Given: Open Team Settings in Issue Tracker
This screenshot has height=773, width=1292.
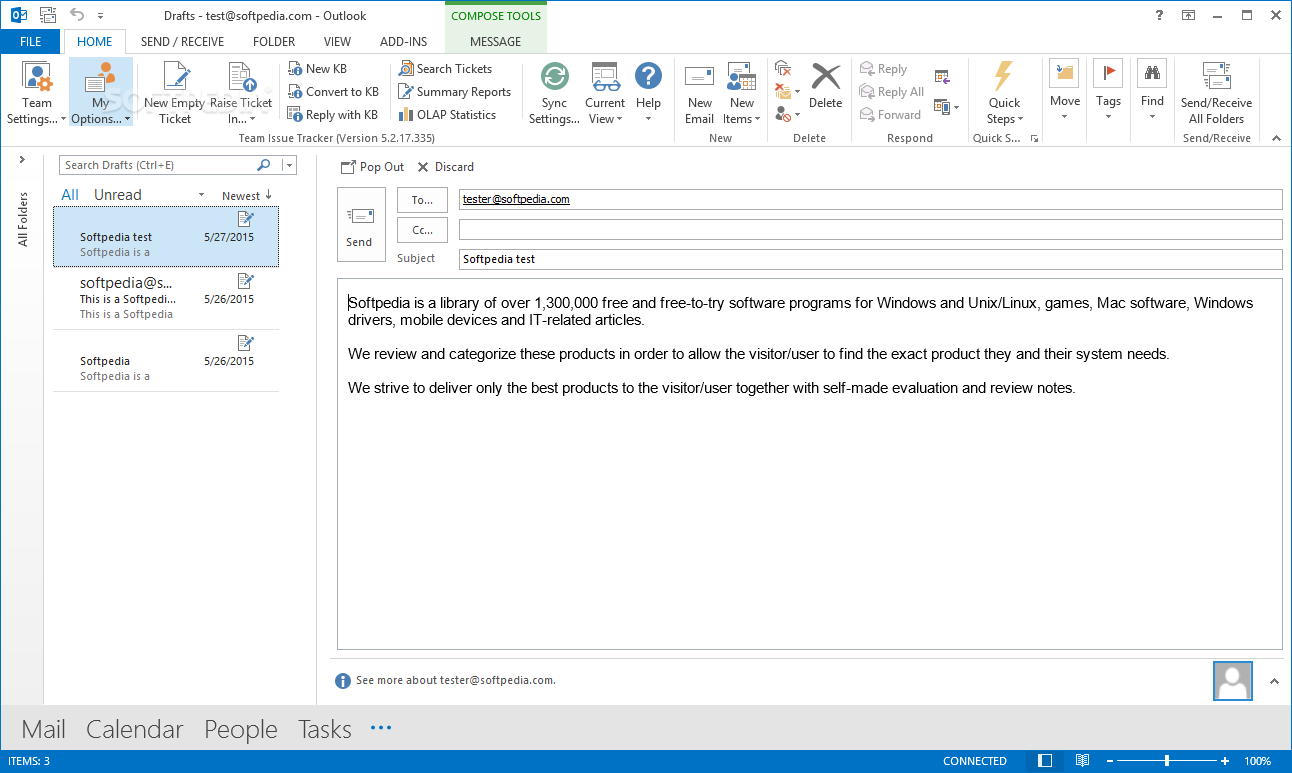Looking at the screenshot, I should click(37, 93).
